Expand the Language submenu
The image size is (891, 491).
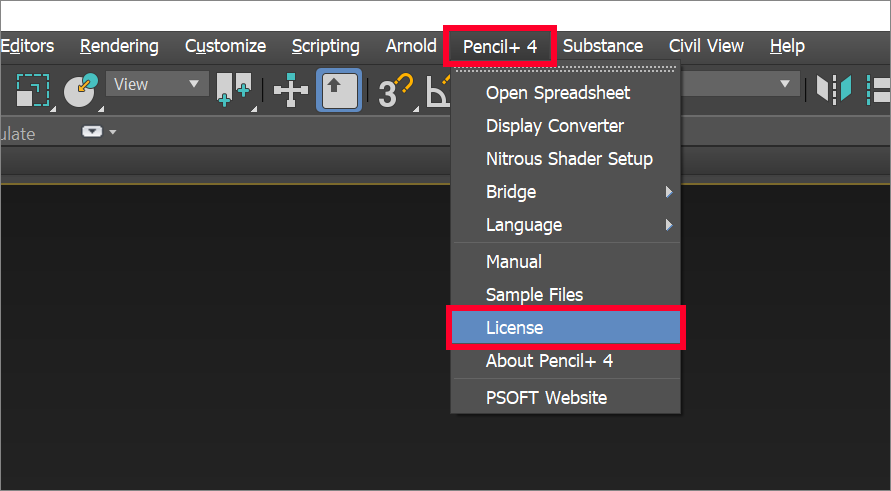[x=566, y=225]
